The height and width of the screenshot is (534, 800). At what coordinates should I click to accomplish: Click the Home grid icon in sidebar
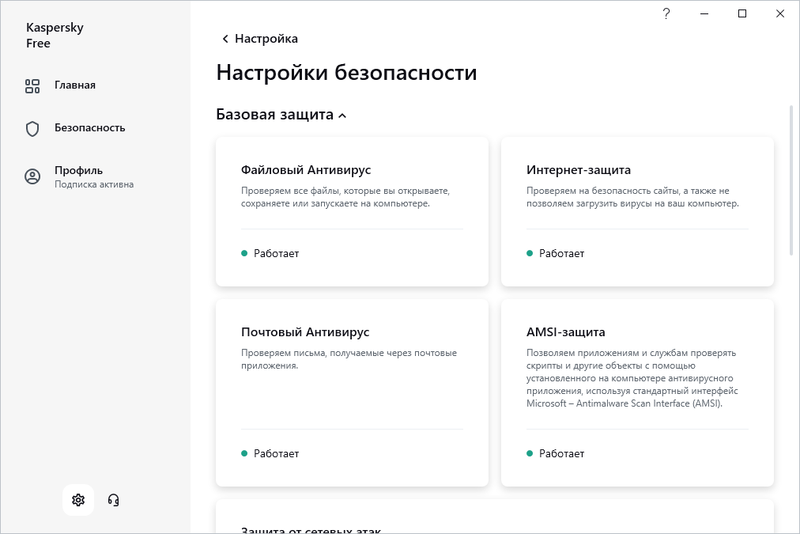click(x=32, y=86)
